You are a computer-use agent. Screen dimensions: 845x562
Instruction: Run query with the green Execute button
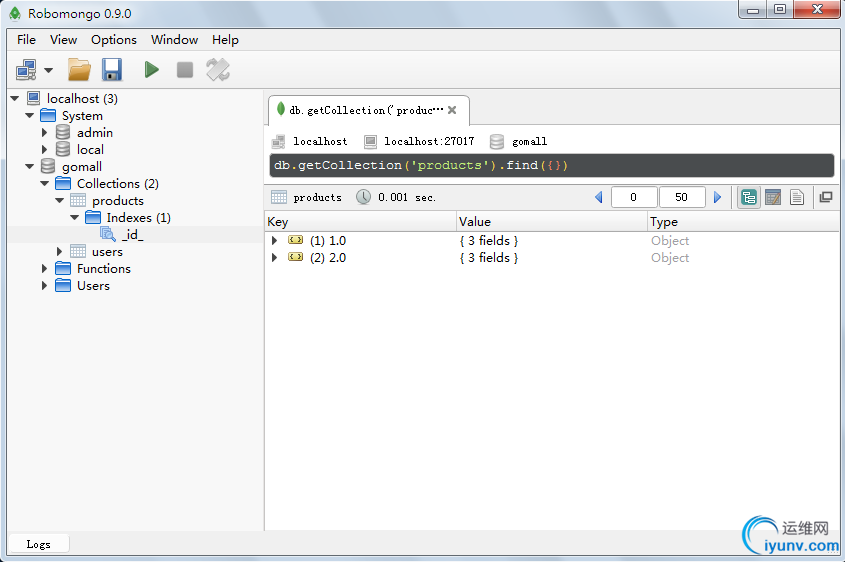151,70
